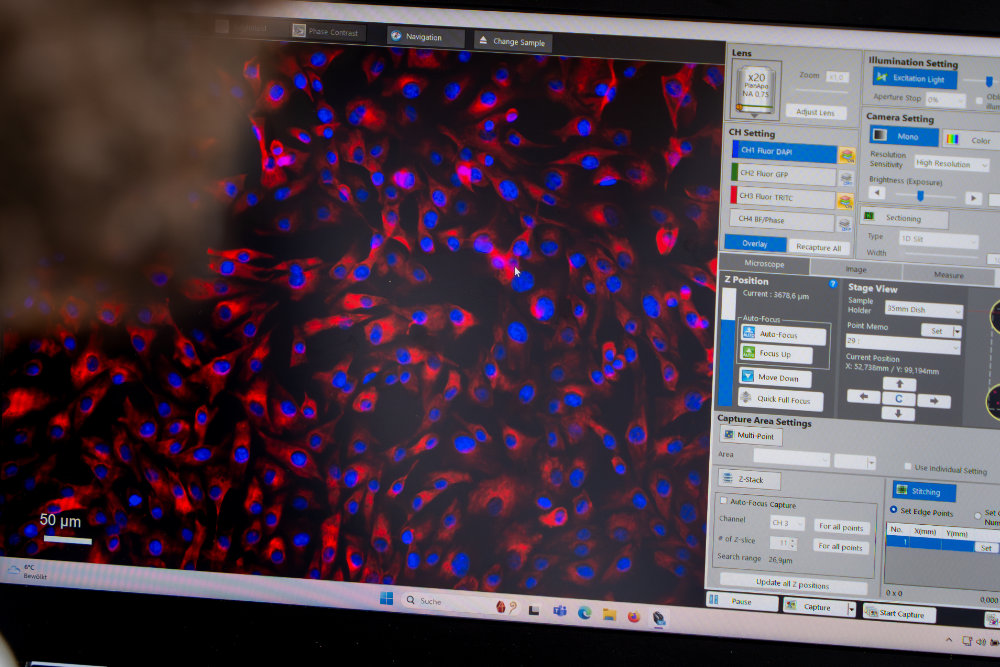The width and height of the screenshot is (1000, 667).
Task: Open the dropdown arrow beside Capture button
Action: point(851,609)
